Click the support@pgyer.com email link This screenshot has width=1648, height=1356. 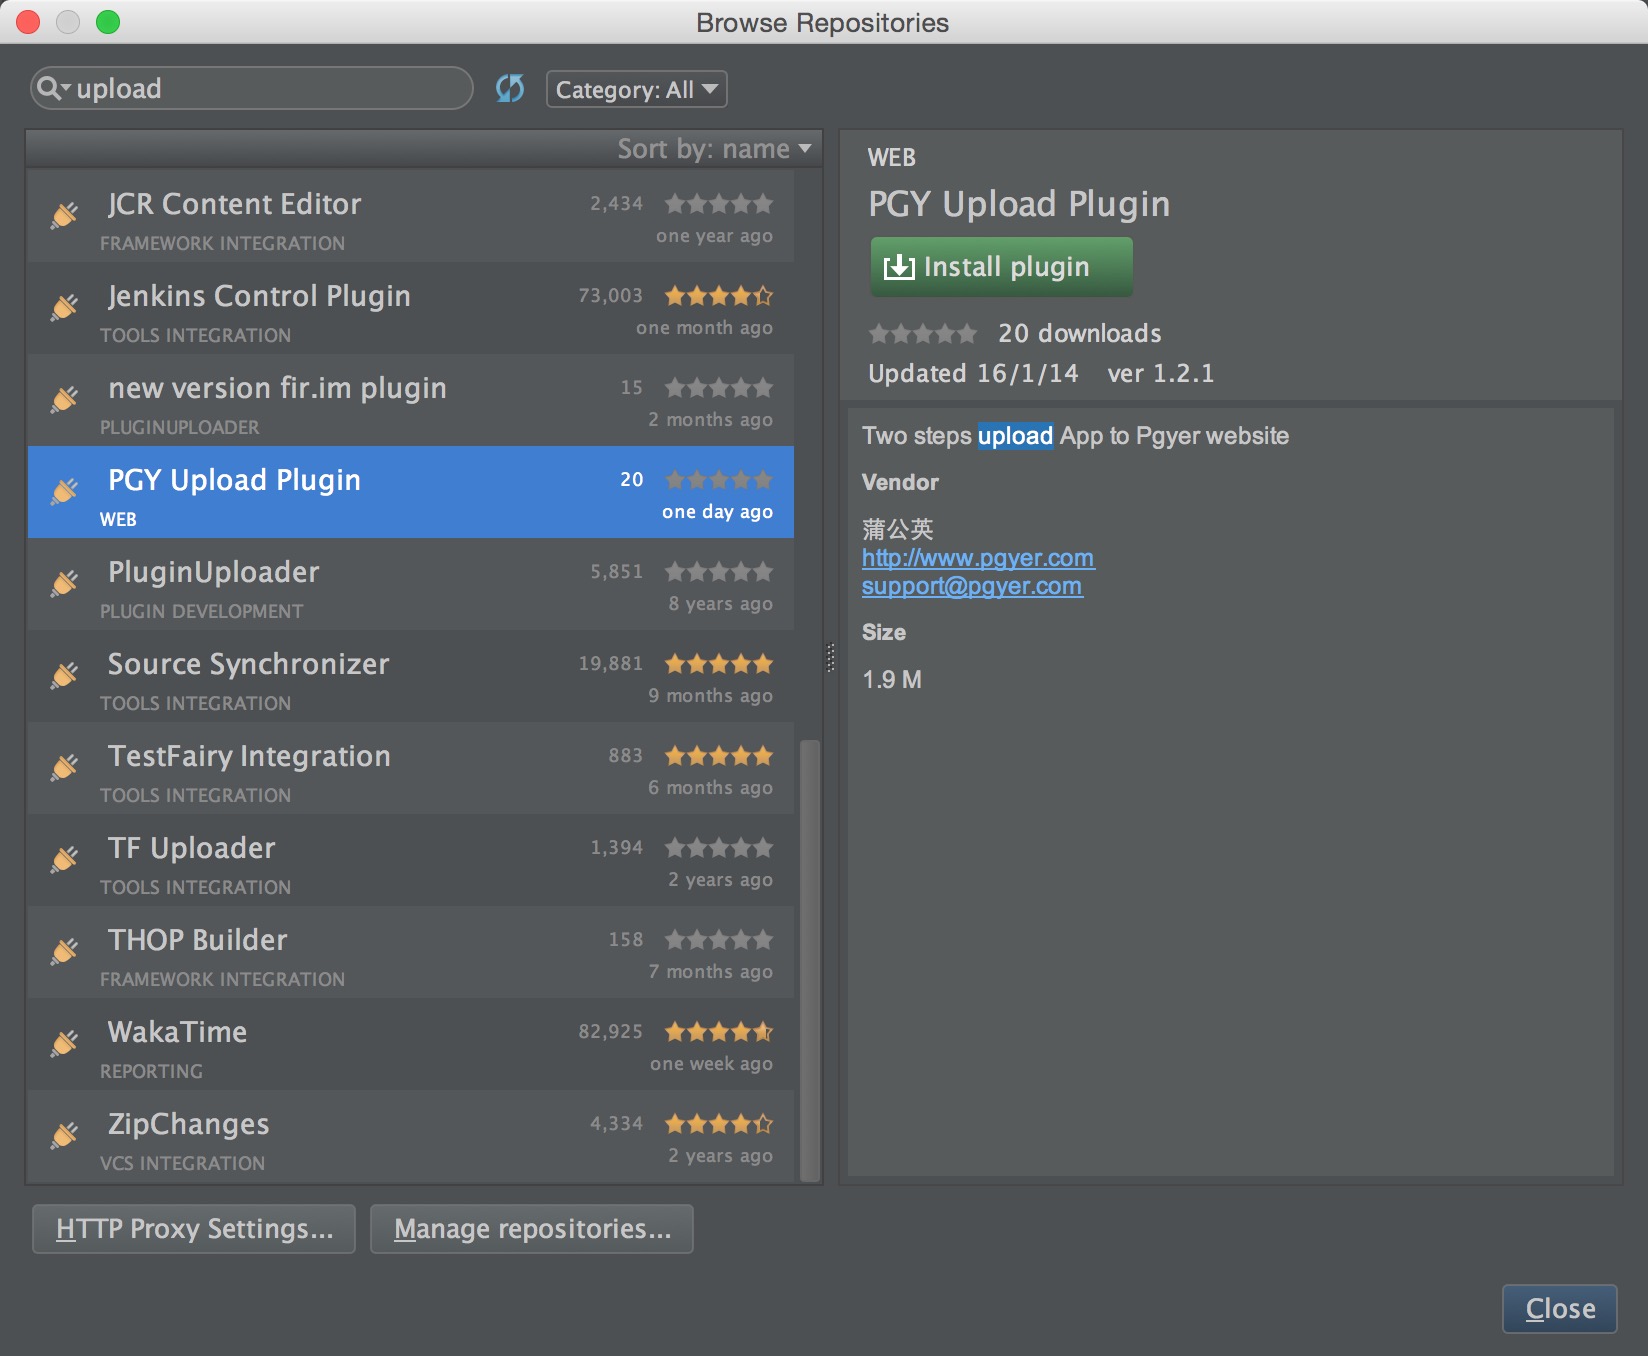coord(971,586)
